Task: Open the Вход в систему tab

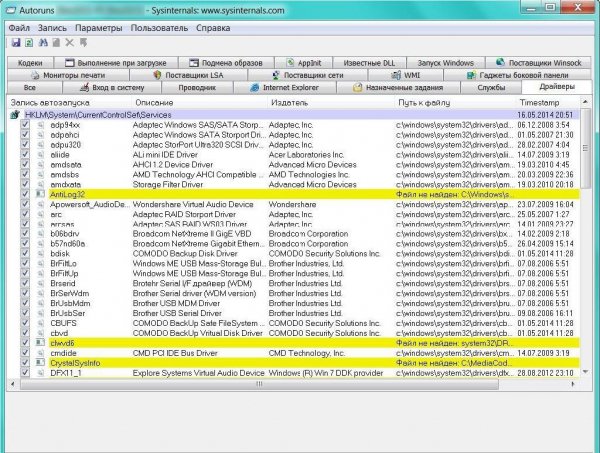Action: tap(112, 88)
